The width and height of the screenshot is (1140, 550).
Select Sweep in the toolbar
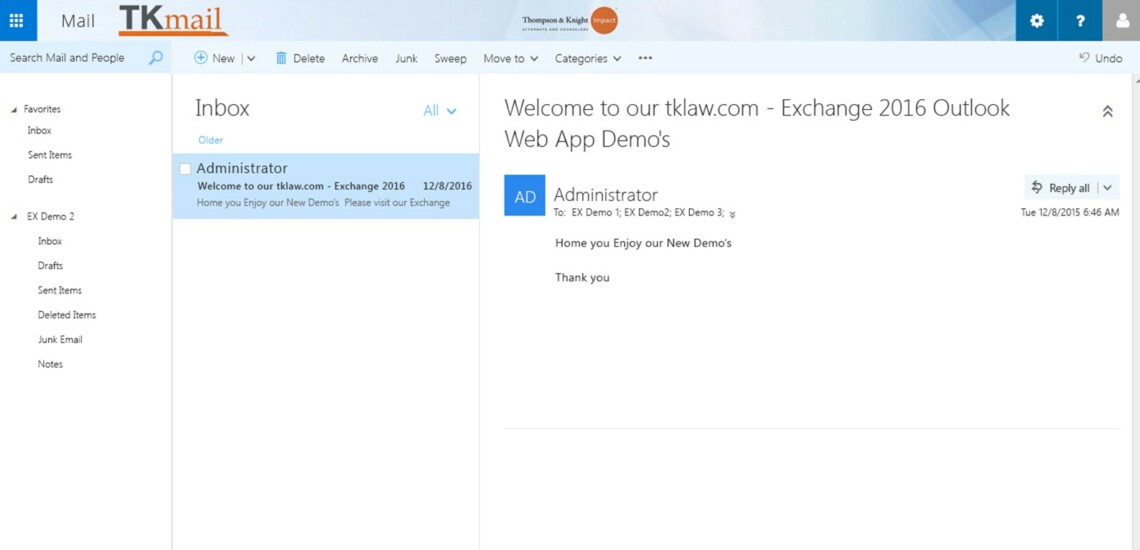click(x=450, y=58)
